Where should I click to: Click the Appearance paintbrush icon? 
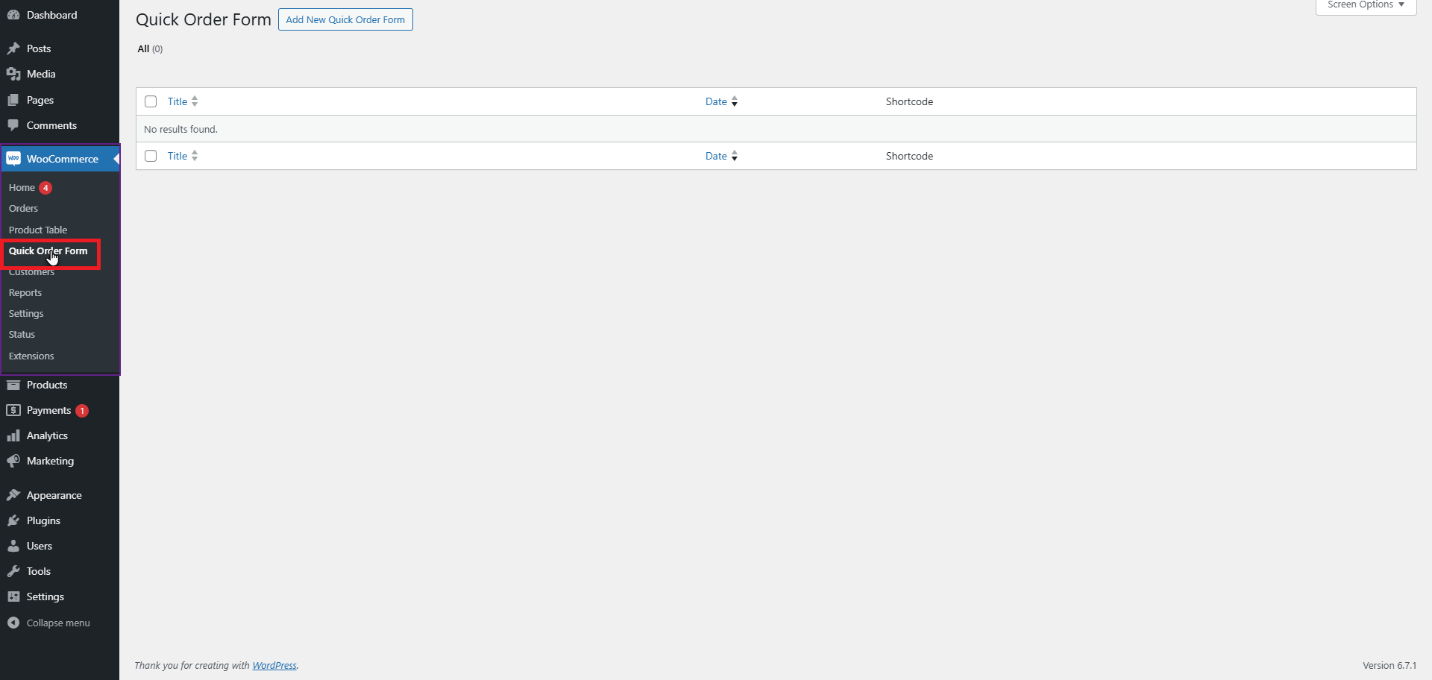[x=13, y=495]
